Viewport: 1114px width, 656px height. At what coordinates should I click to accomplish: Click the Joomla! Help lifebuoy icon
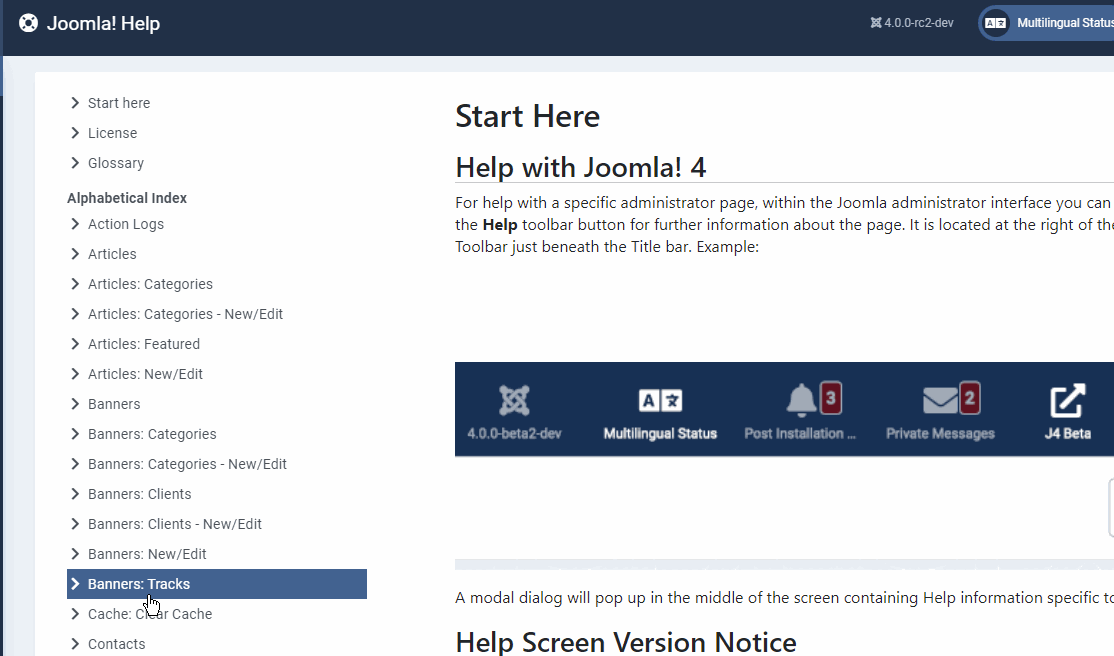[x=28, y=23]
